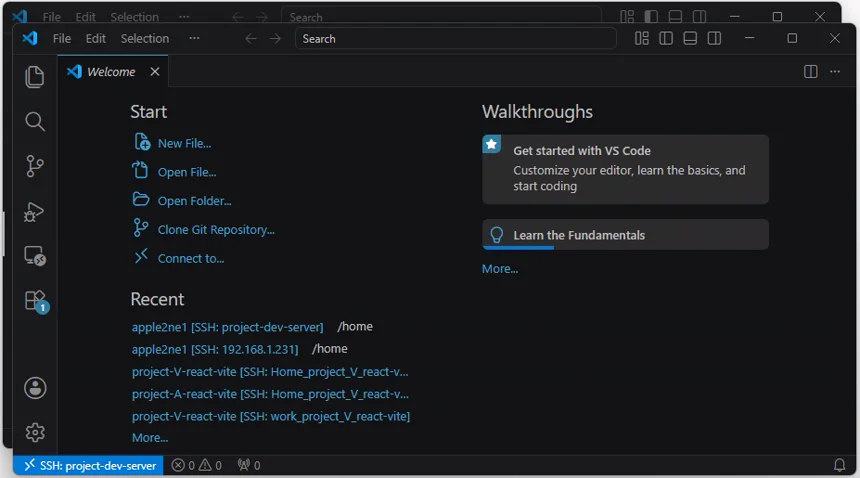Click the lightbulb icon on Learn the Fundamentals

[496, 235]
